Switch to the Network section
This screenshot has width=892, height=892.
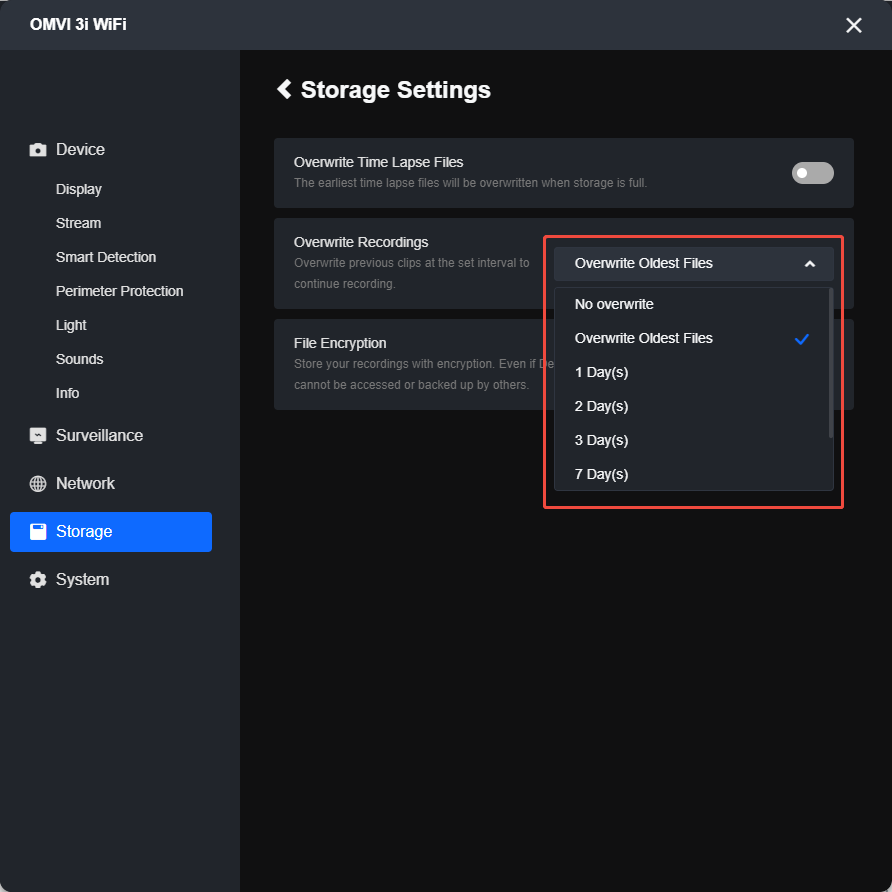pyautogui.click(x=85, y=484)
